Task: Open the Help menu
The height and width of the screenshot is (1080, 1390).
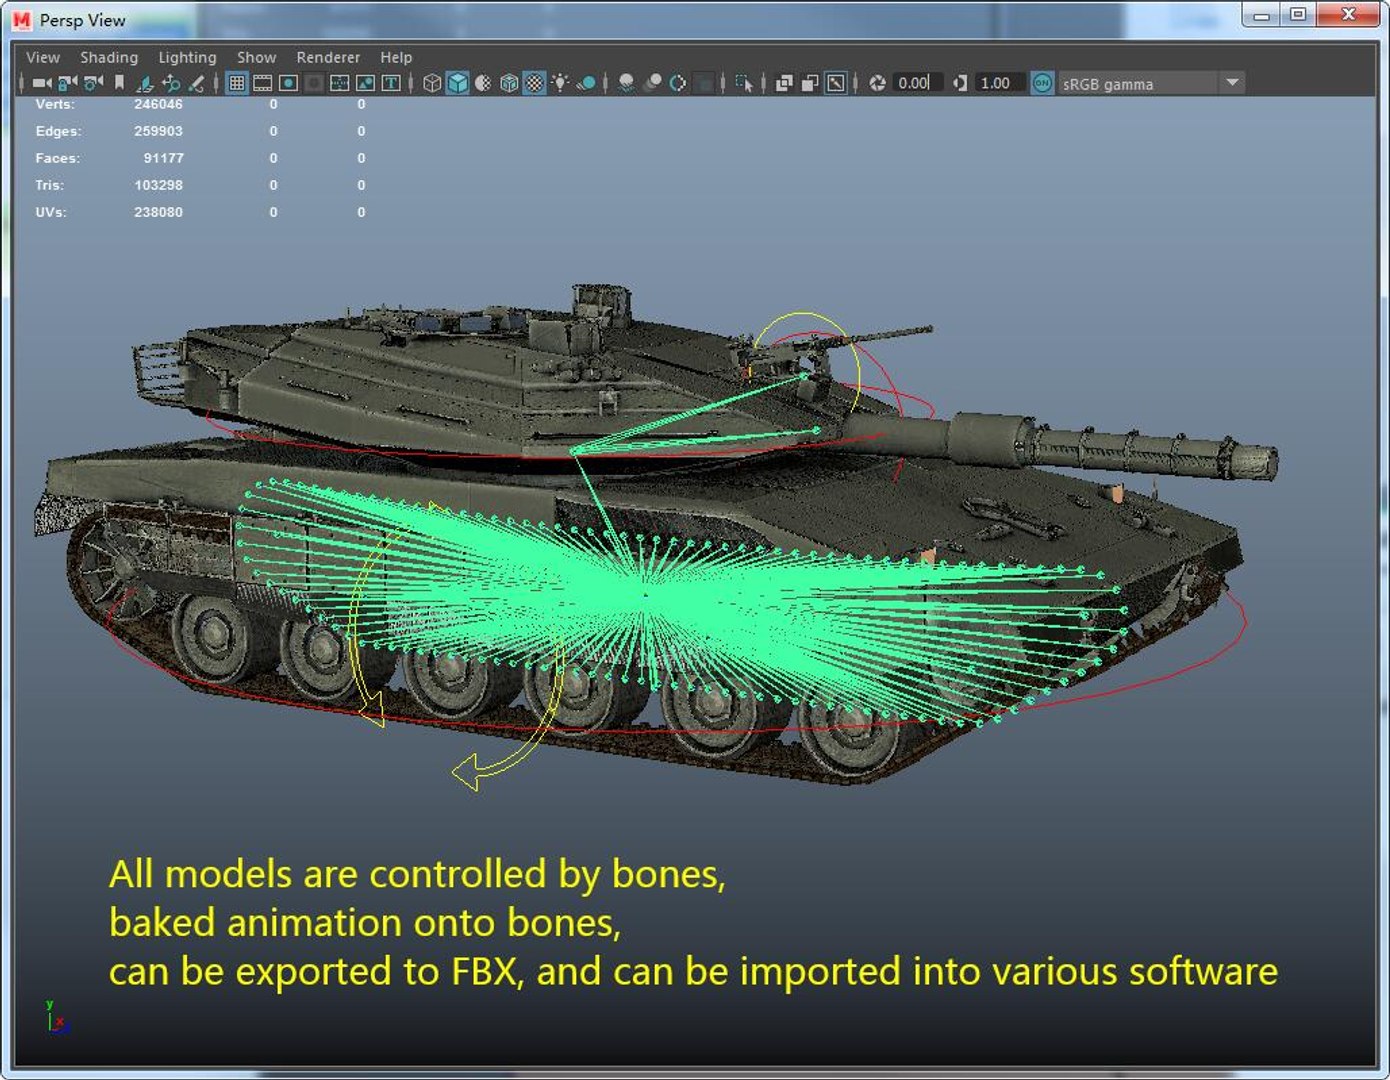Action: click(396, 57)
